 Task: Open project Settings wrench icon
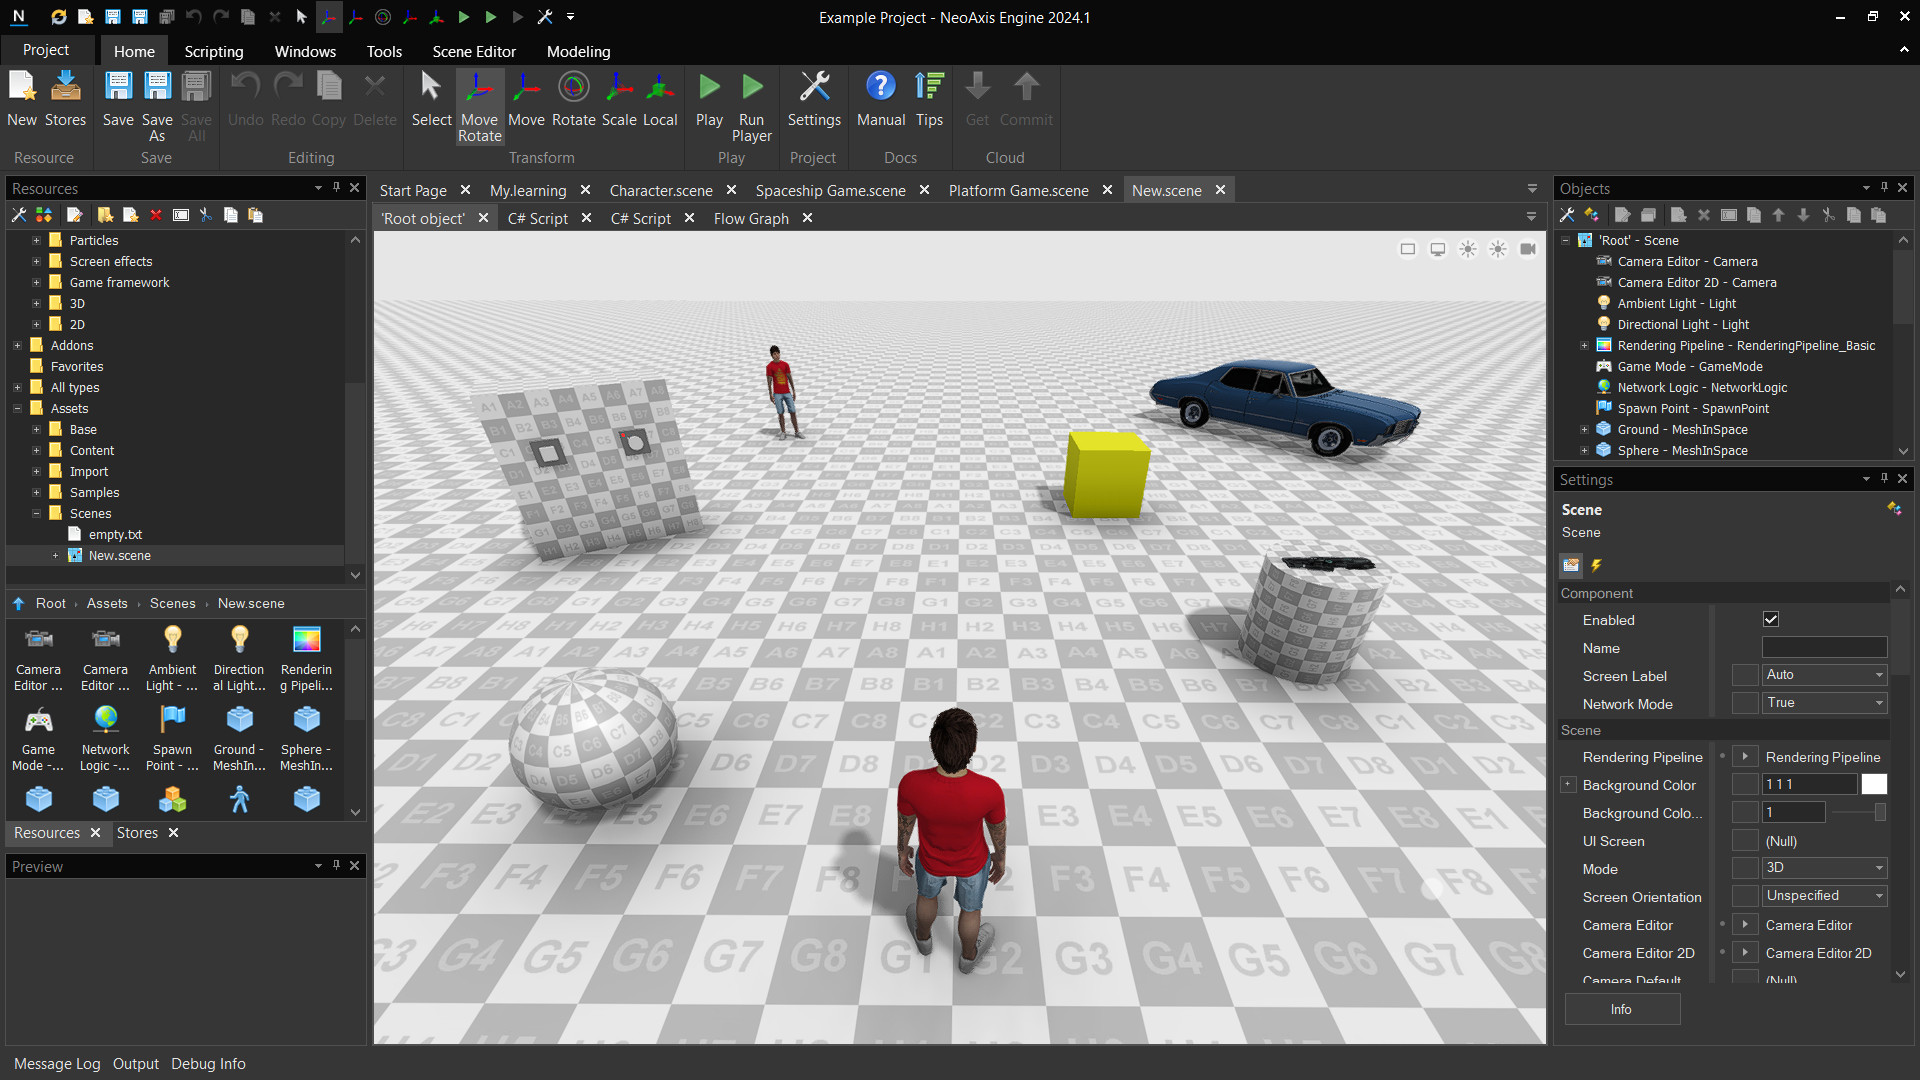tap(814, 99)
